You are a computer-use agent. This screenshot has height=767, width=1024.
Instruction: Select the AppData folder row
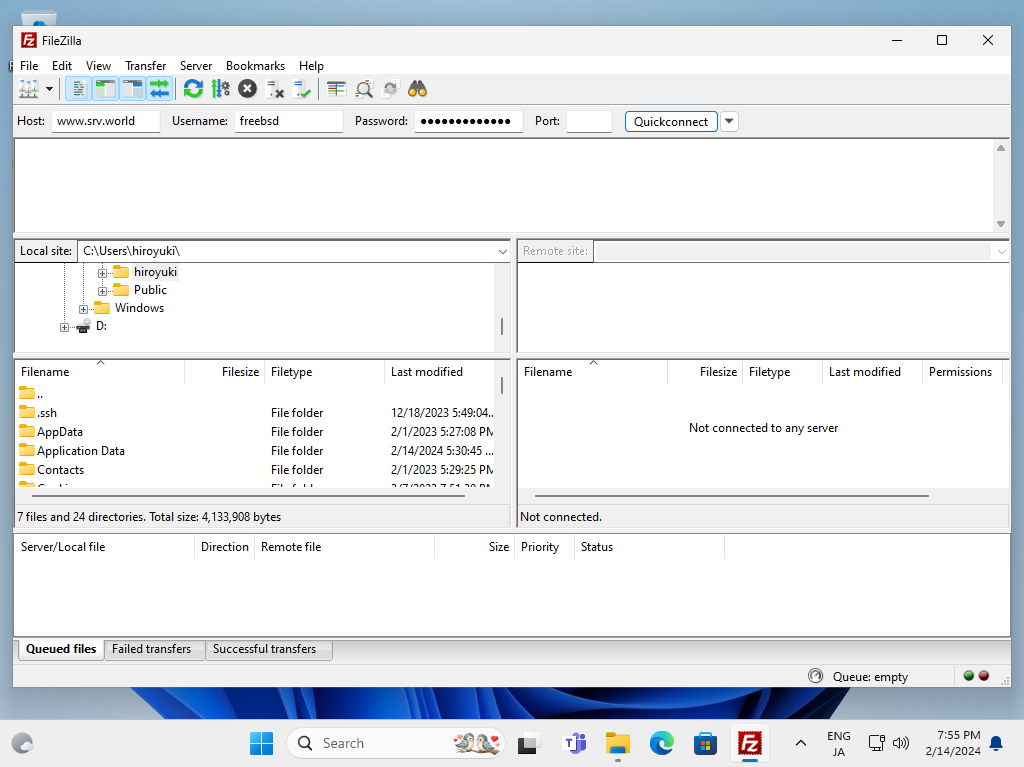coord(255,432)
